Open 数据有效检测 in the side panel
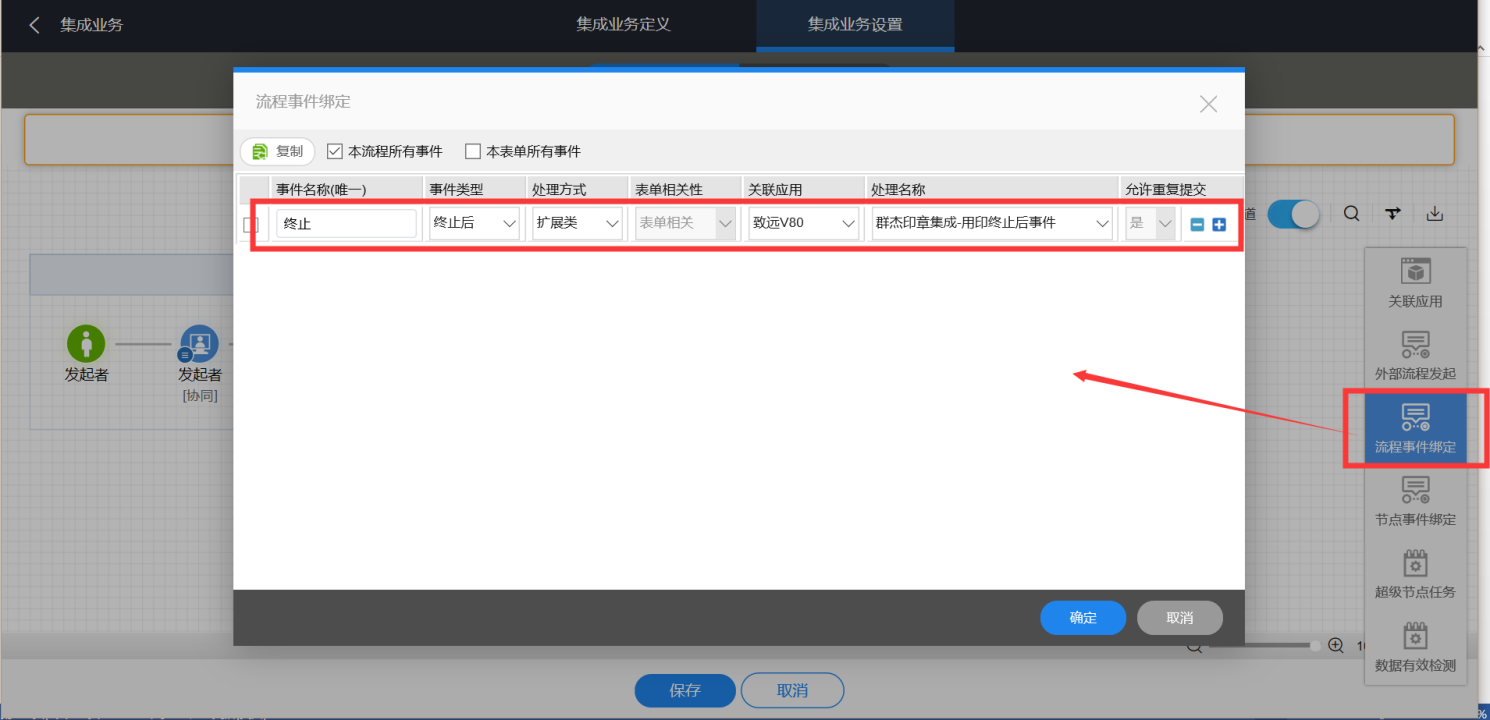The image size is (1490, 720). point(1415,647)
